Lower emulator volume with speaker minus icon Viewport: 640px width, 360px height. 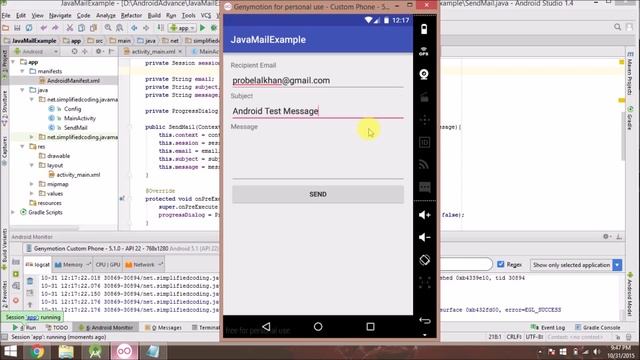point(424,237)
